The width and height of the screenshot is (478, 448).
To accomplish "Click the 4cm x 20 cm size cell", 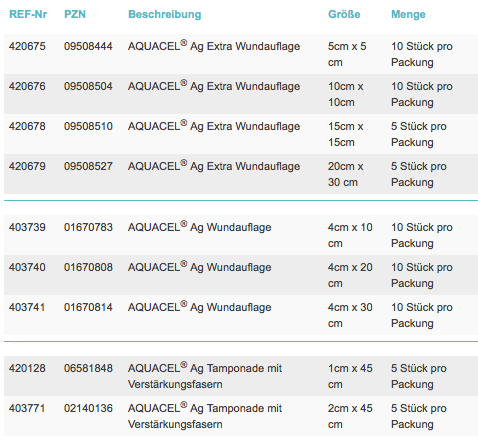I will coord(350,275).
